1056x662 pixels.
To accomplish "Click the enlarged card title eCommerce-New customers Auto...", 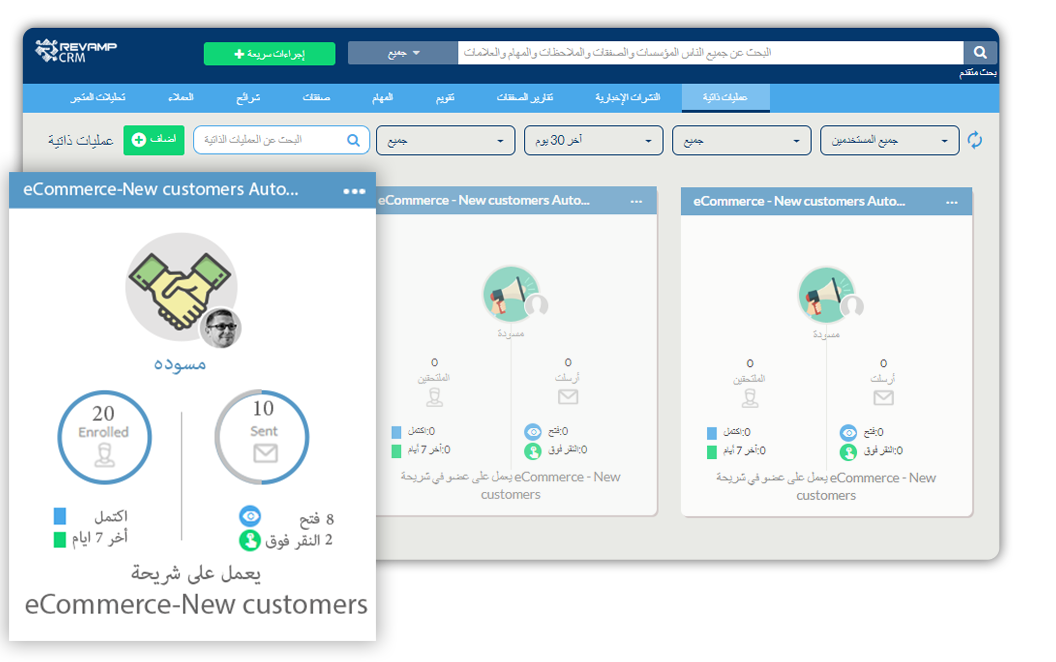I will (160, 189).
